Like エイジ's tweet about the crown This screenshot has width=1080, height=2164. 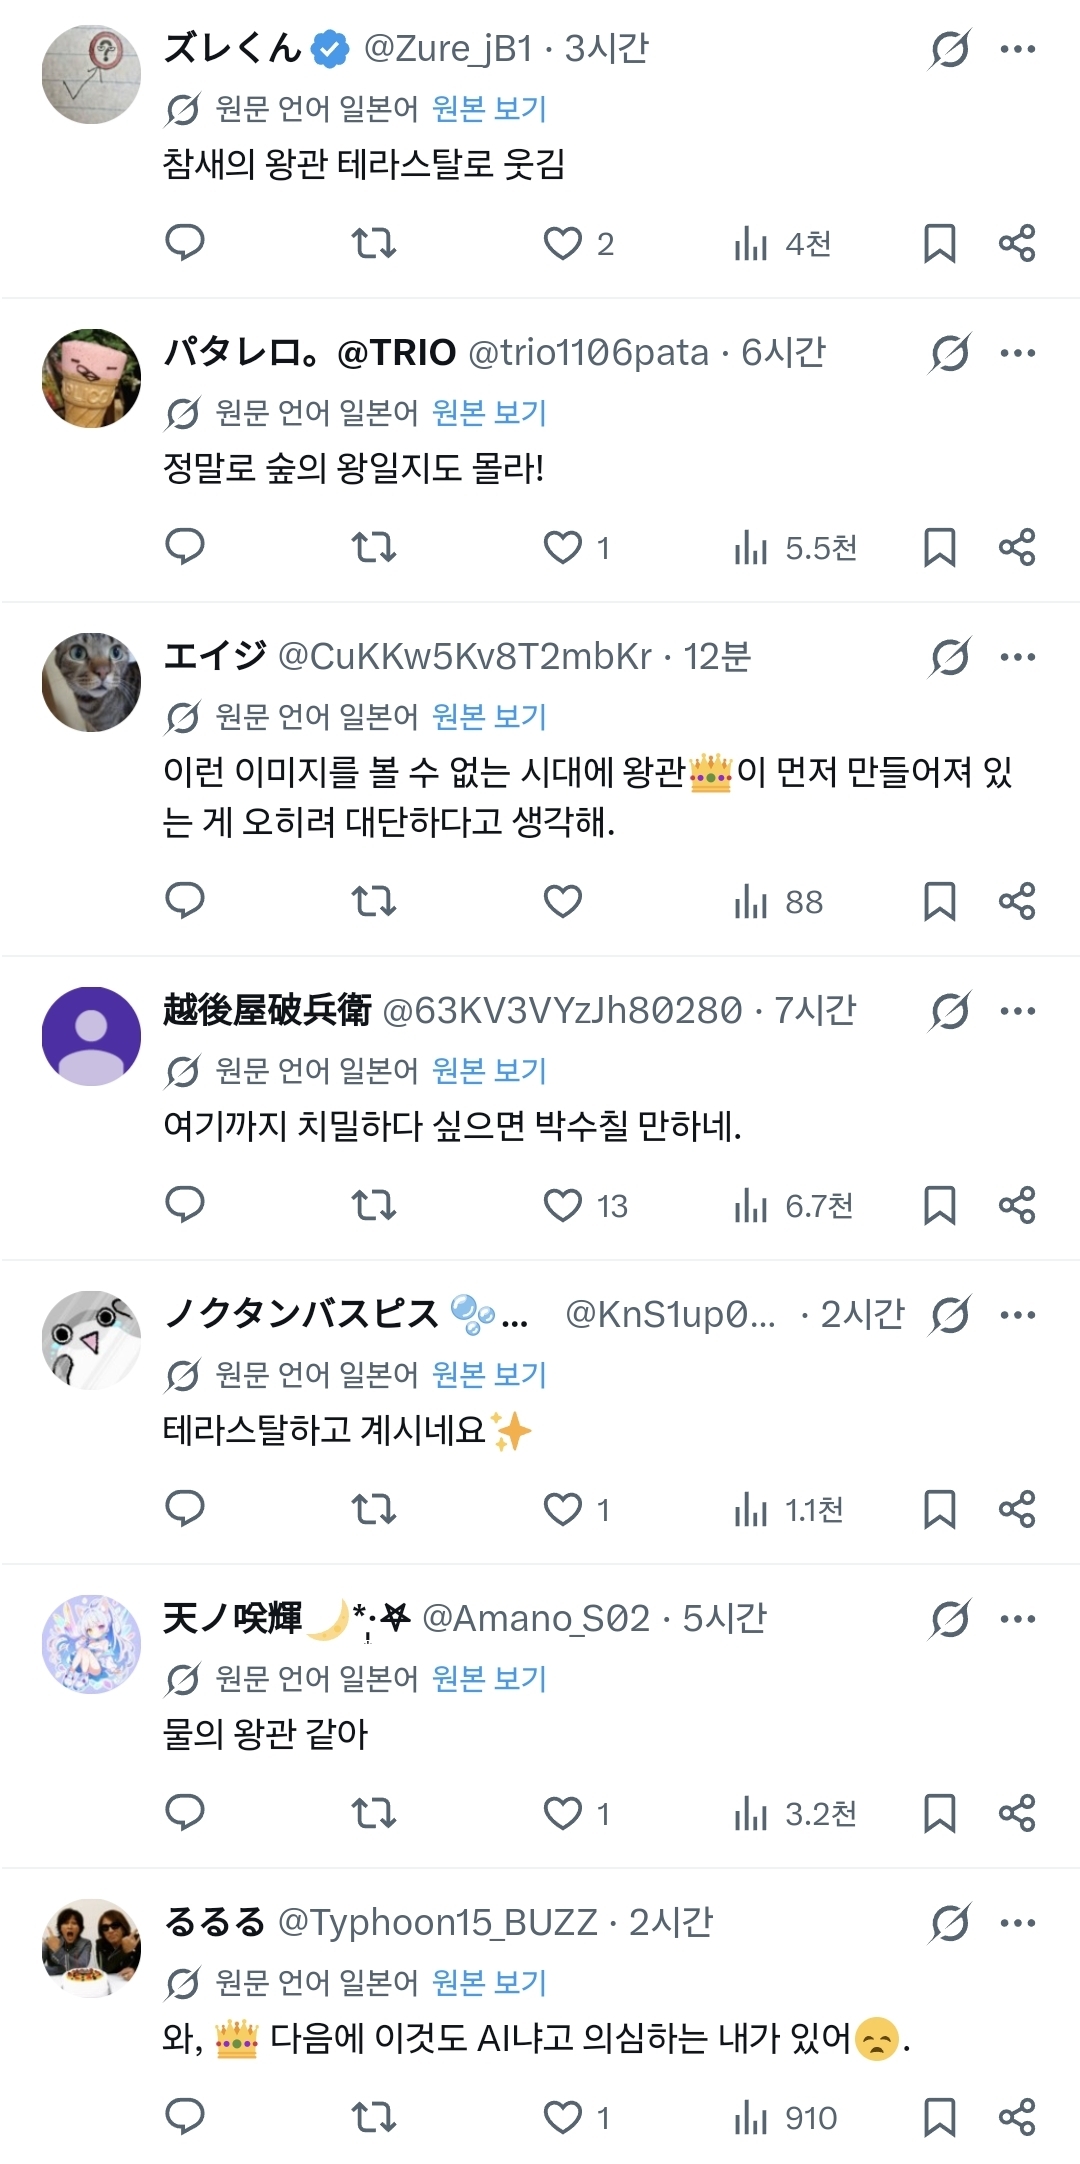click(x=563, y=901)
